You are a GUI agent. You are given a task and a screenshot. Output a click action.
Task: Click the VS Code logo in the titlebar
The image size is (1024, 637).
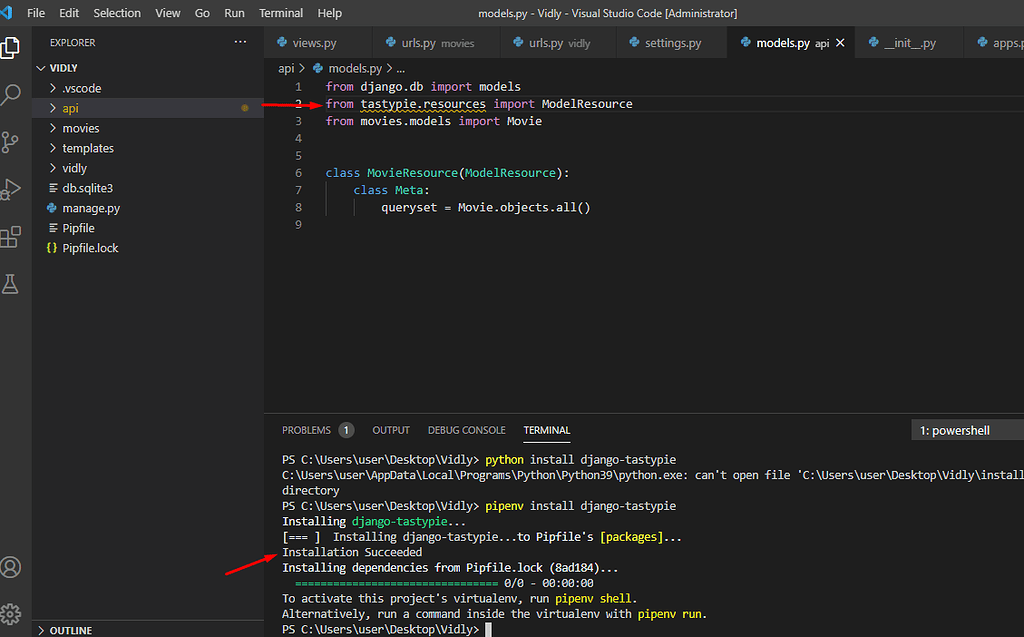(11, 12)
